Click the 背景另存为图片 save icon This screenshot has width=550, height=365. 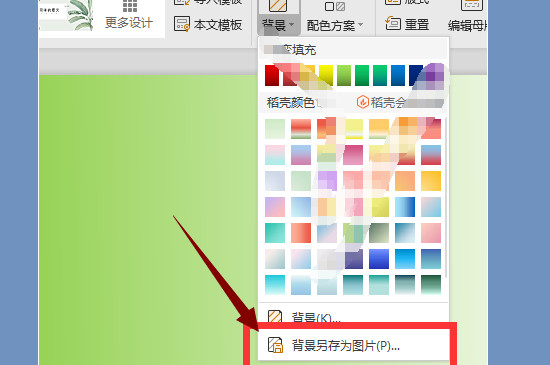pyautogui.click(x=275, y=345)
